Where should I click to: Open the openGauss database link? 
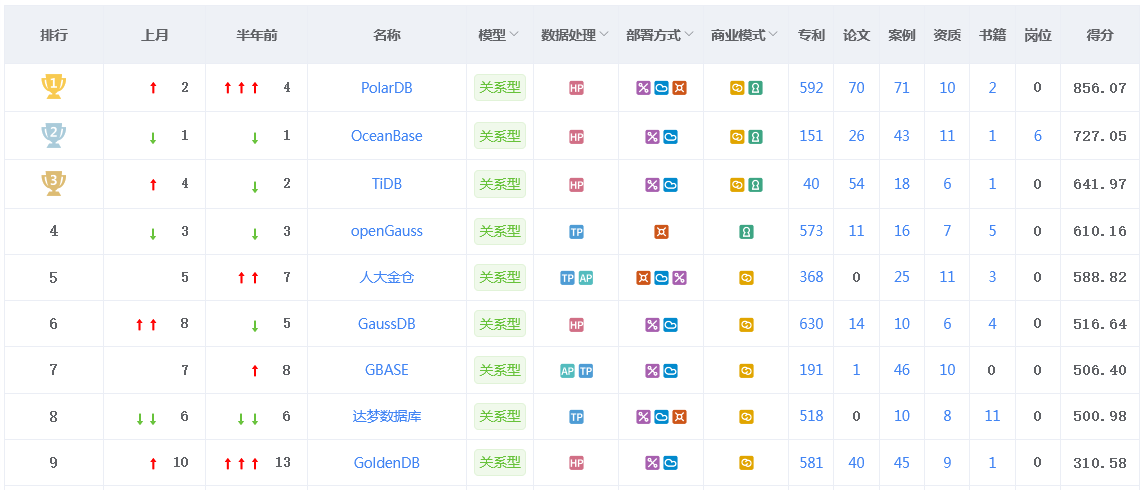coord(387,231)
